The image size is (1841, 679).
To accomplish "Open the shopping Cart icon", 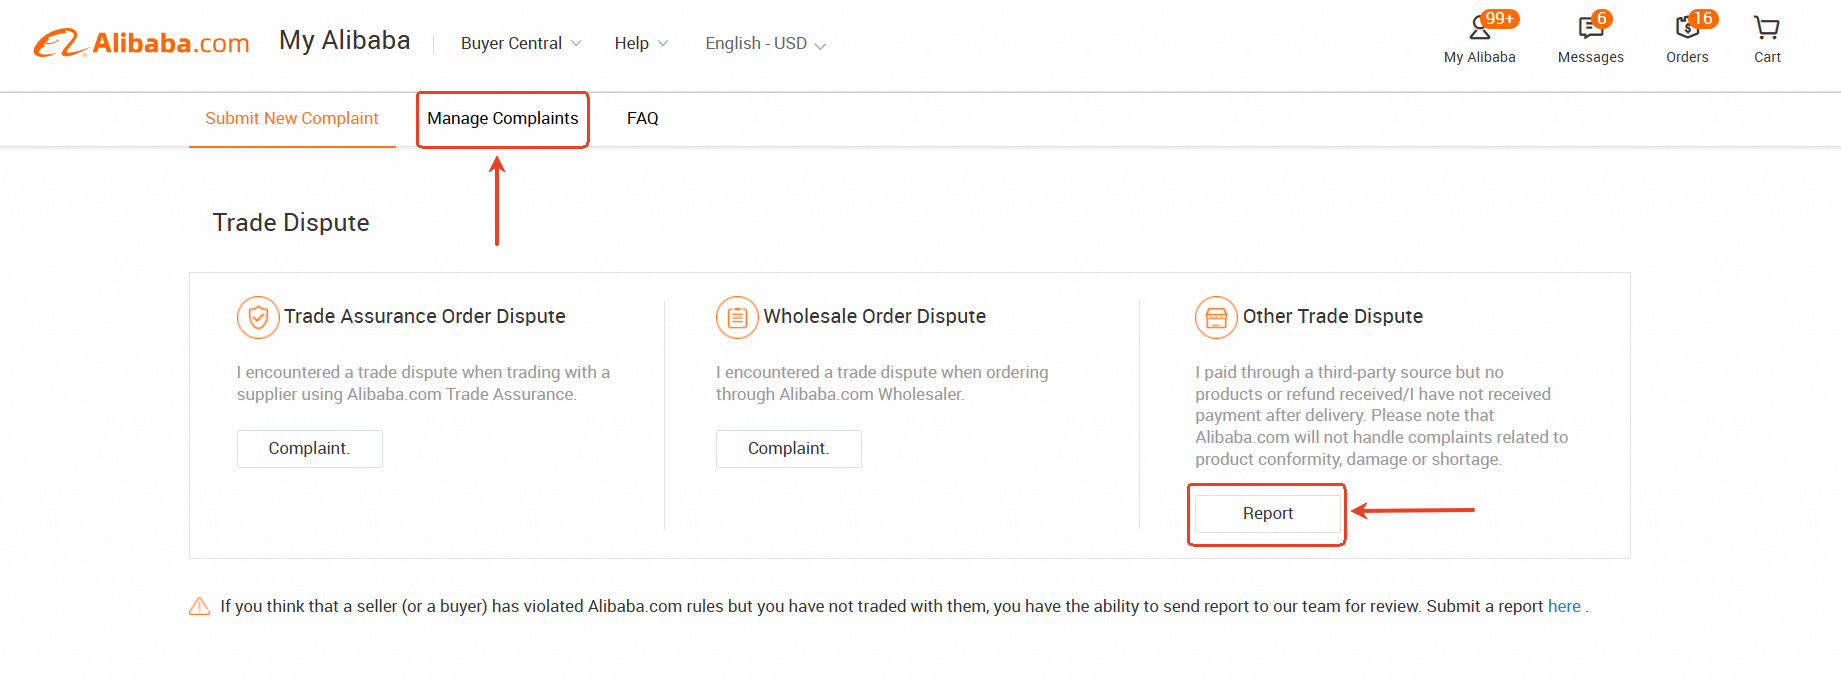I will click(x=1767, y=28).
